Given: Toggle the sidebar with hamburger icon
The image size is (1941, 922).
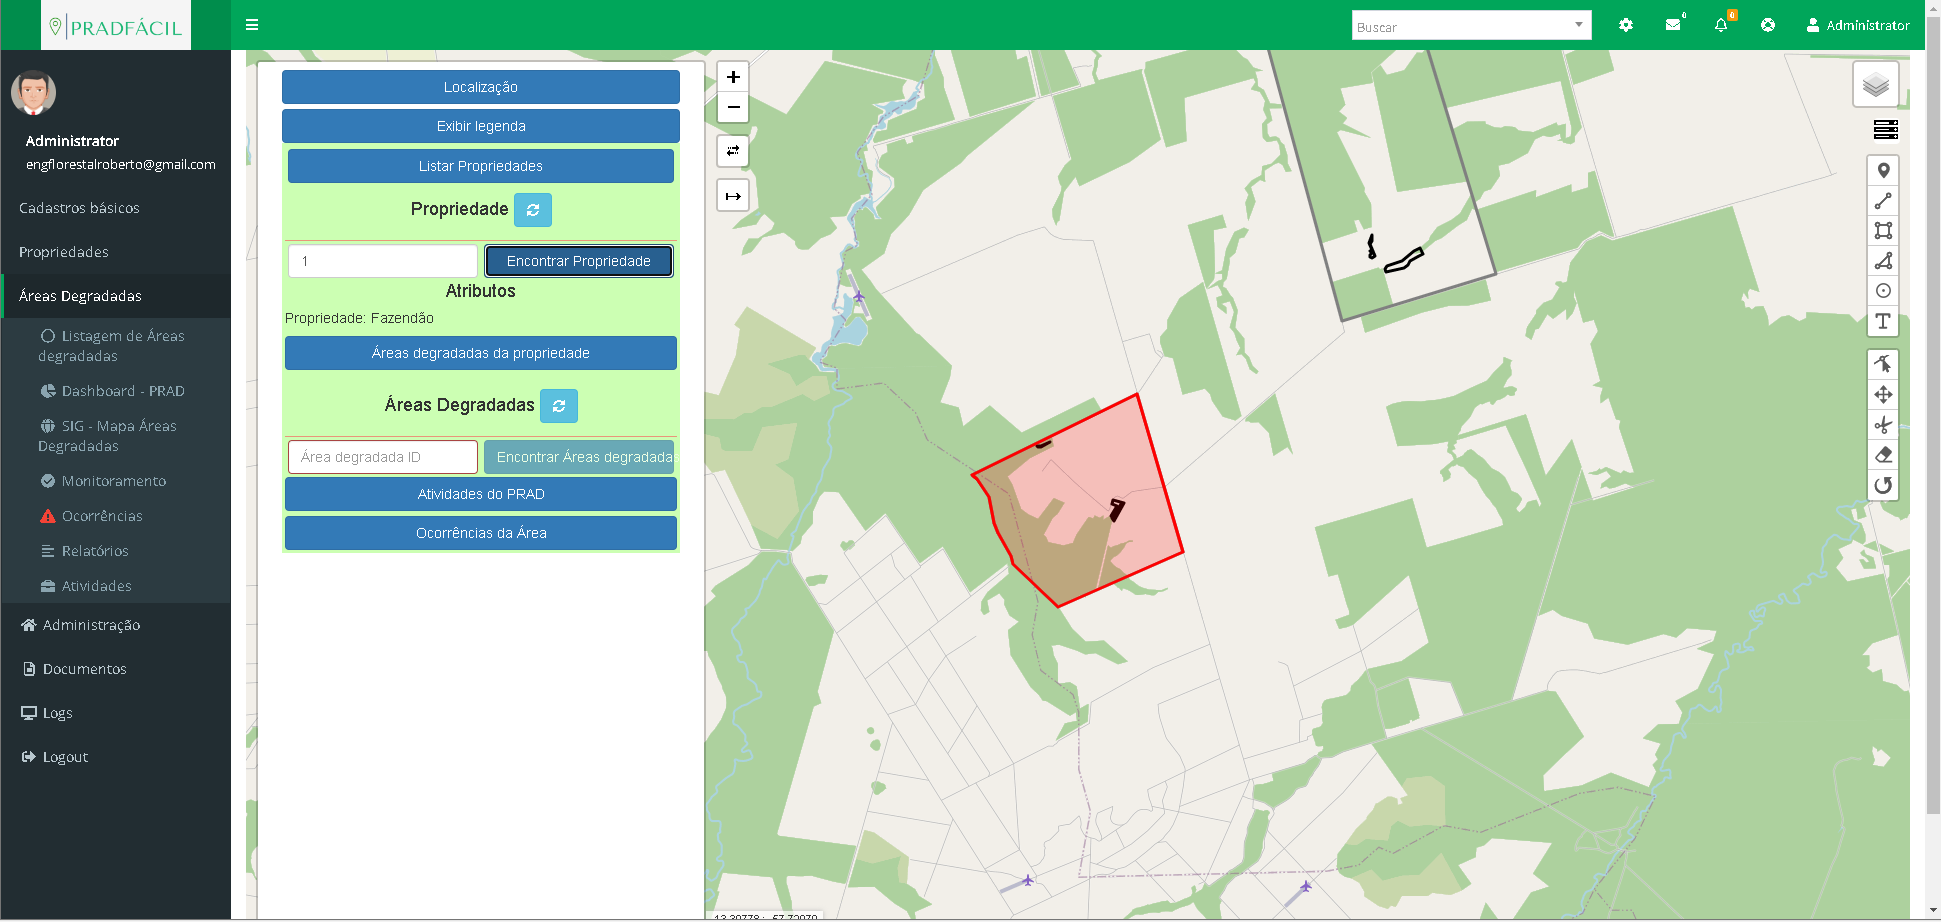Looking at the screenshot, I should tap(252, 25).
